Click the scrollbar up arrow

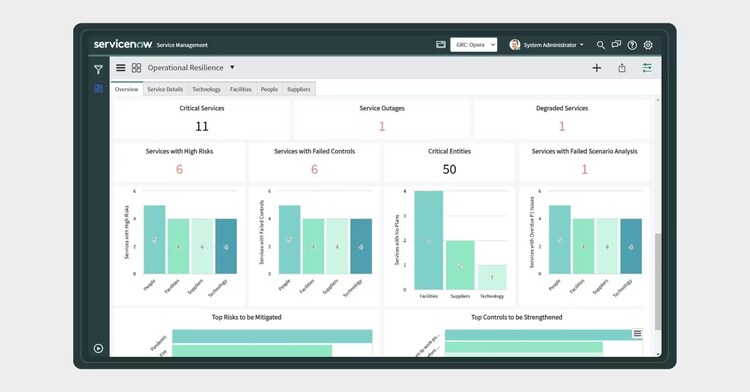coord(658,99)
